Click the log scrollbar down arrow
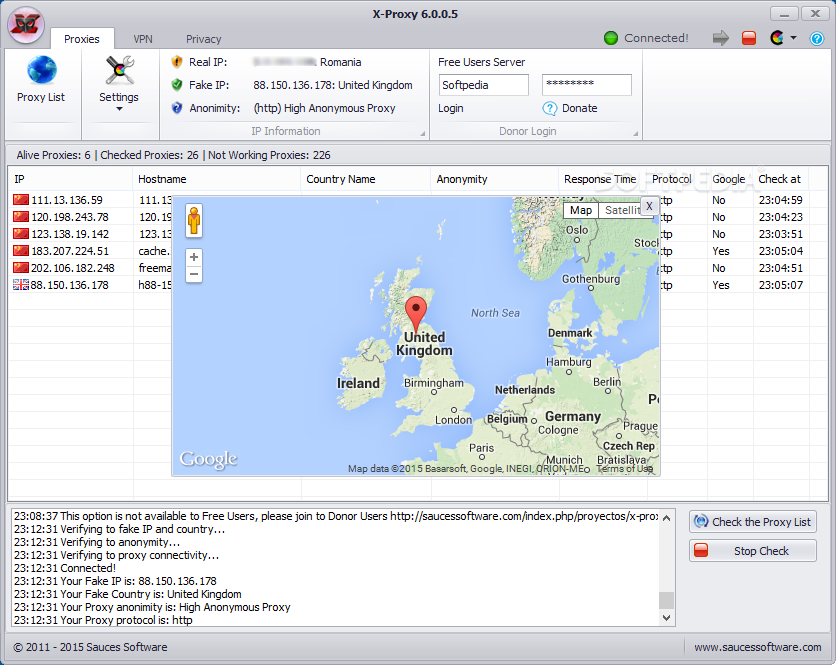Viewport: 836px width, 665px height. point(666,618)
